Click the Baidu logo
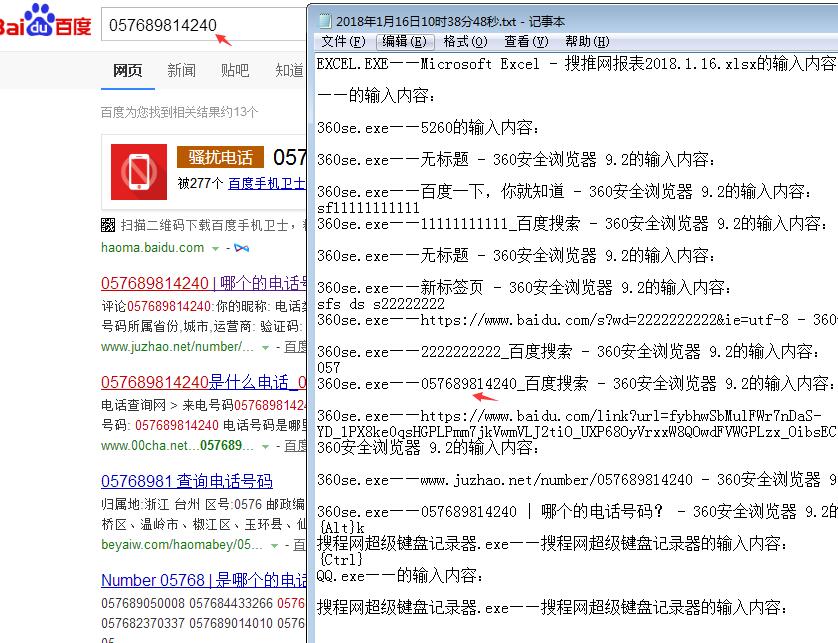 [44, 21]
